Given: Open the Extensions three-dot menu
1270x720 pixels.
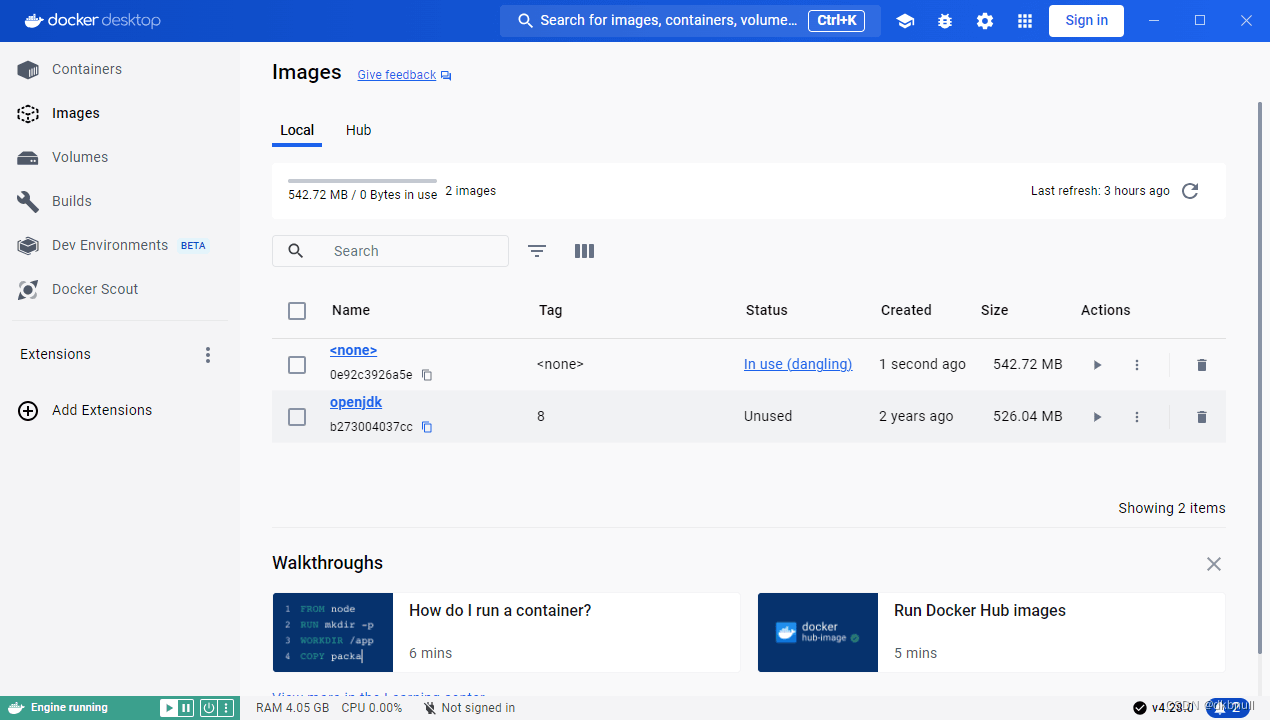Looking at the screenshot, I should point(208,355).
